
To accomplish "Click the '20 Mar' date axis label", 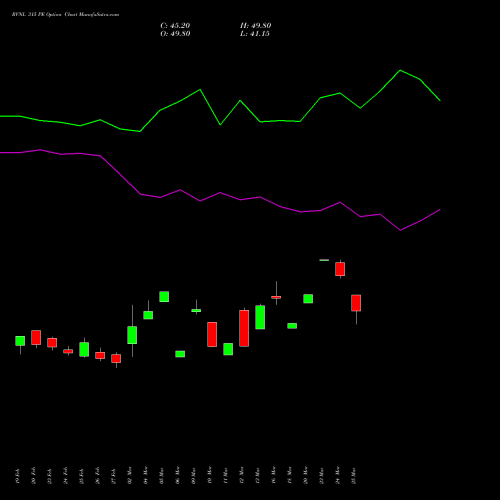I will pyautogui.click(x=306, y=475).
